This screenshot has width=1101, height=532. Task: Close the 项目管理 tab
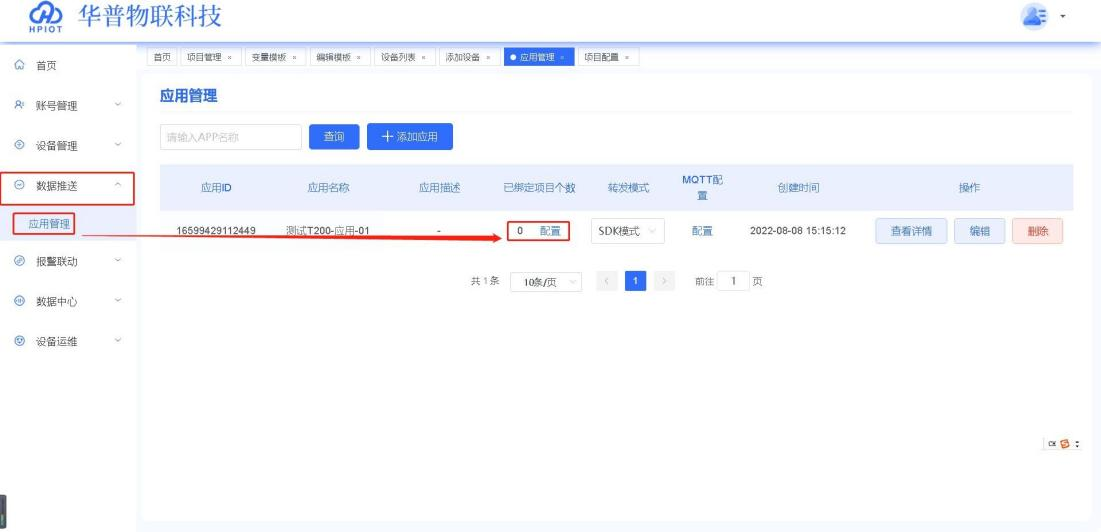[x=230, y=58]
